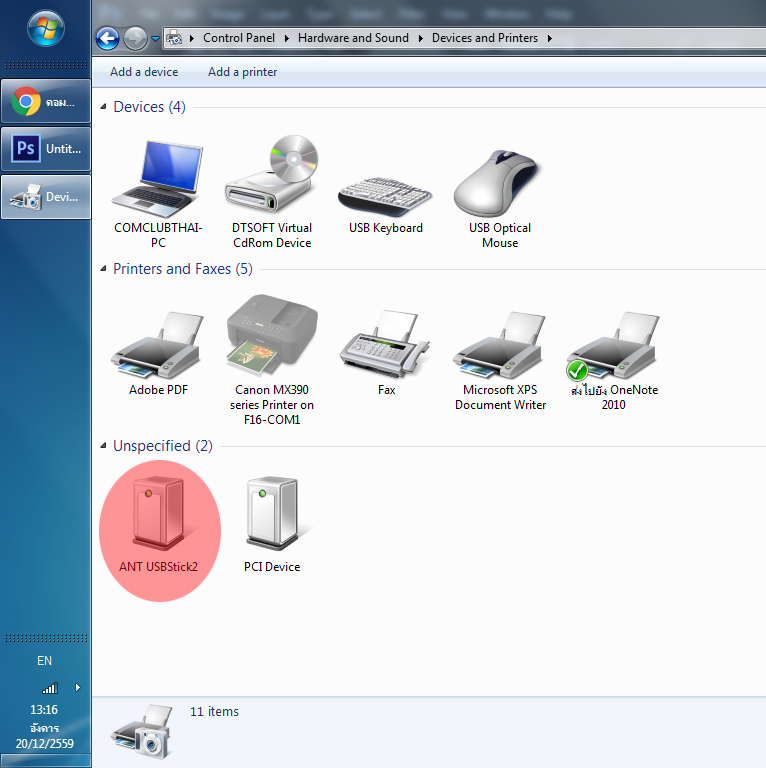This screenshot has height=768, width=766.
Task: Expand the arrow after Hardware and Sound
Action: [x=420, y=38]
